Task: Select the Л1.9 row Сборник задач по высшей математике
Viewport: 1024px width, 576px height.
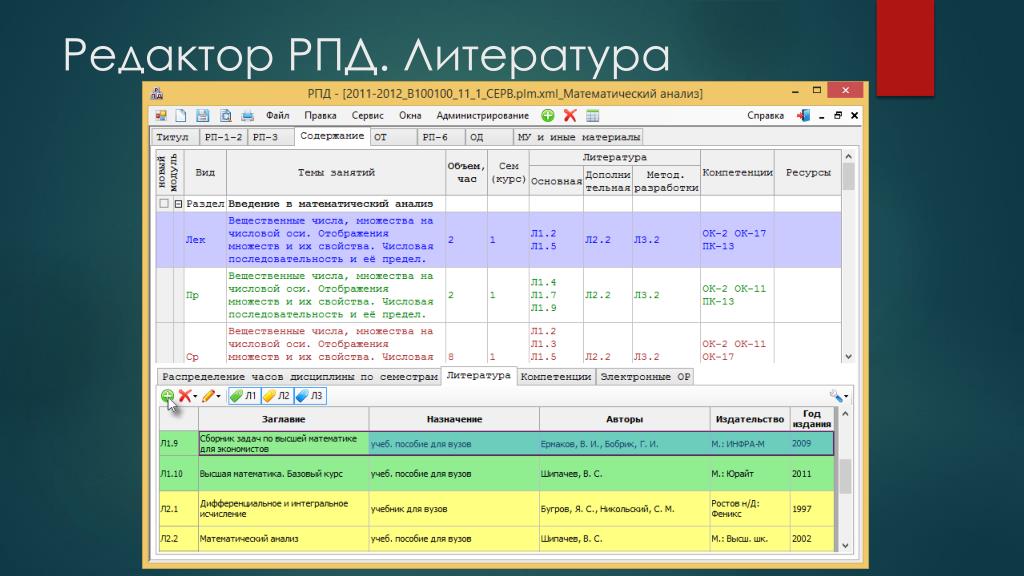Action: tap(496, 443)
